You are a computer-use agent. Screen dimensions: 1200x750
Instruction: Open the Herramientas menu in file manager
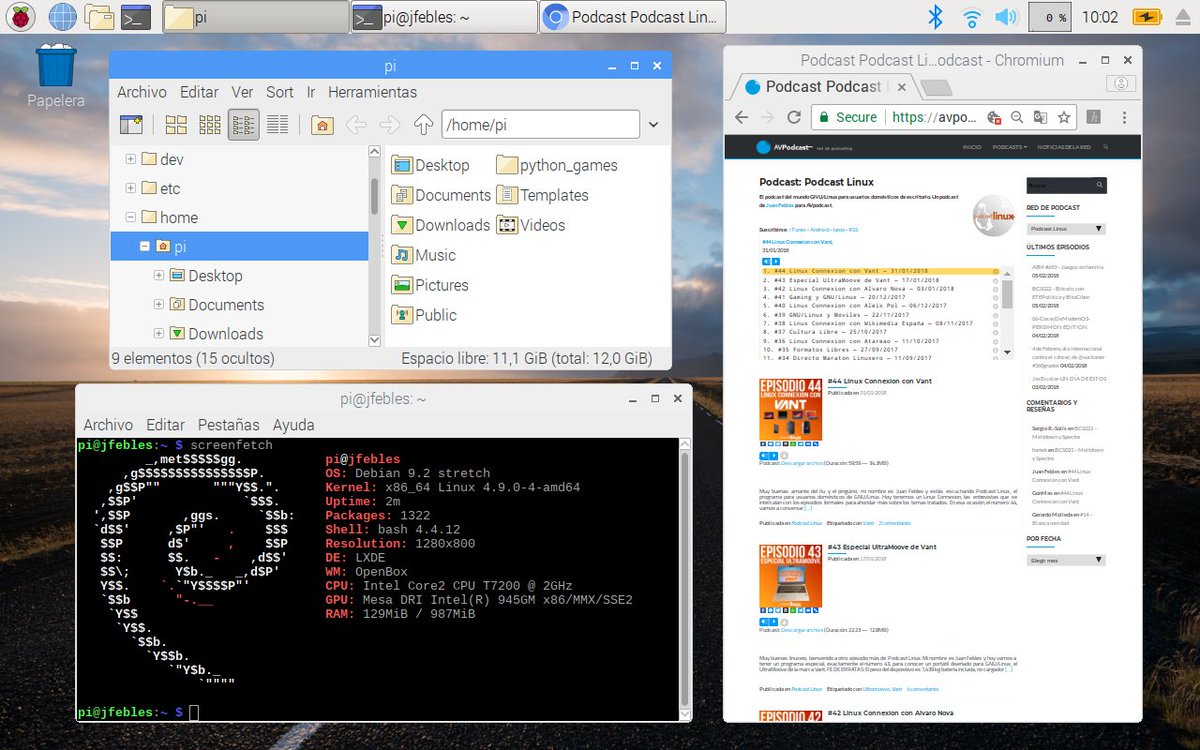[x=373, y=92]
